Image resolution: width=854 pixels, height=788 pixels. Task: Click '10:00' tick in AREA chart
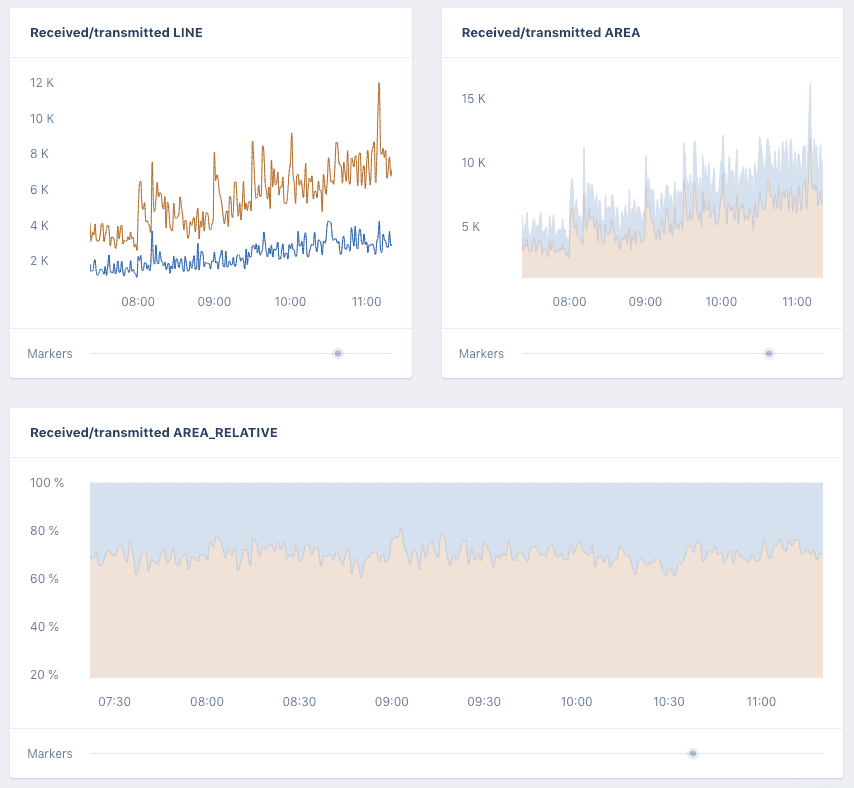click(721, 302)
